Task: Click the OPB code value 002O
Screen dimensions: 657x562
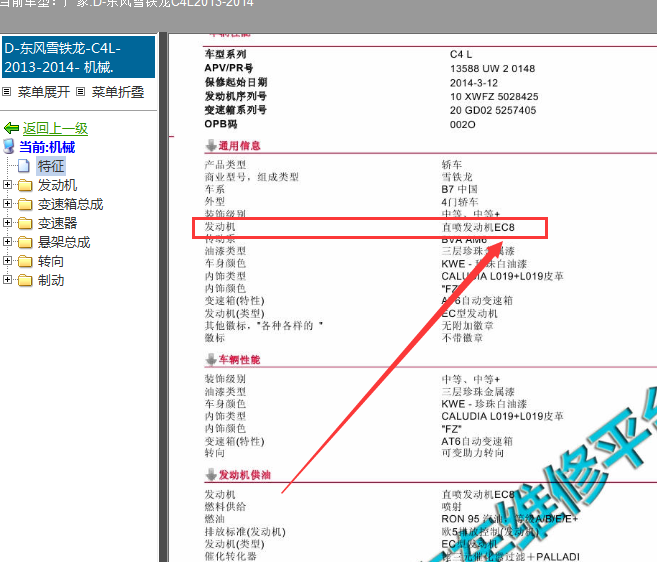Action: pyautogui.click(x=463, y=124)
